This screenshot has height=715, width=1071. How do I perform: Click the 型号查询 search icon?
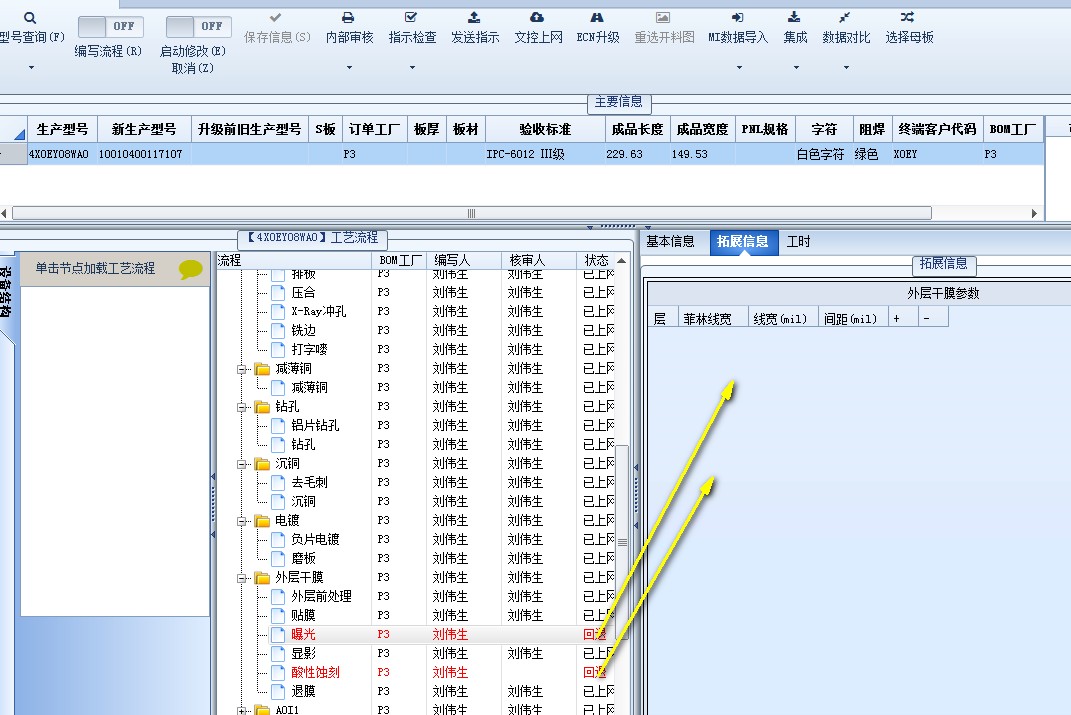point(29,18)
